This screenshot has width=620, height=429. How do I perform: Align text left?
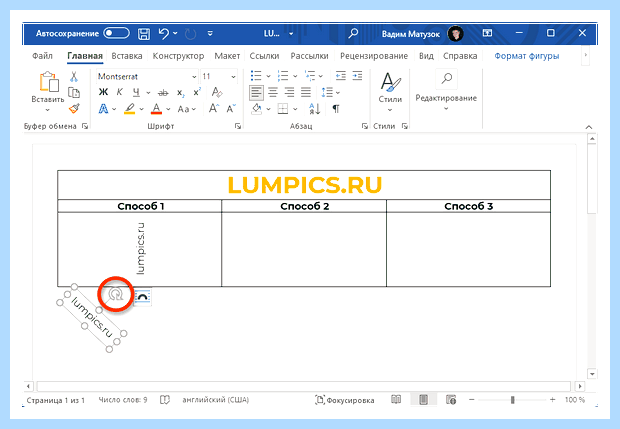click(256, 93)
